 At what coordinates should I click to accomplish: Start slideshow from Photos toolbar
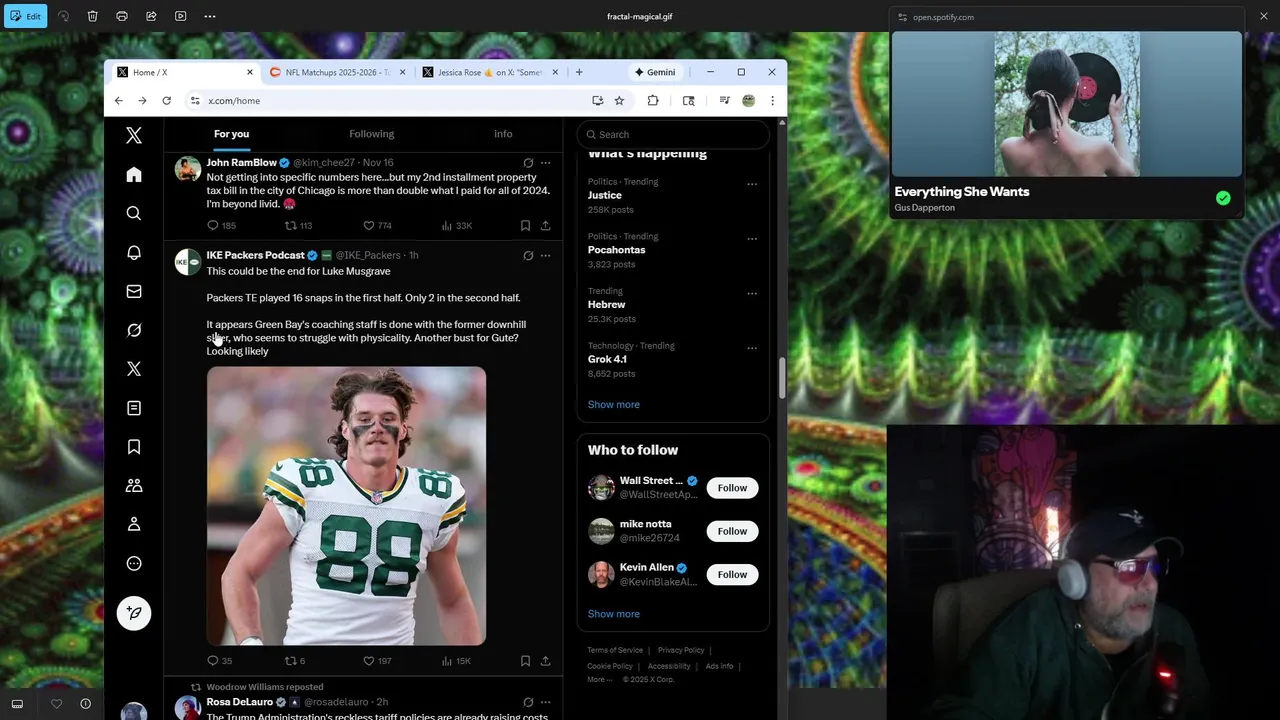(180, 16)
